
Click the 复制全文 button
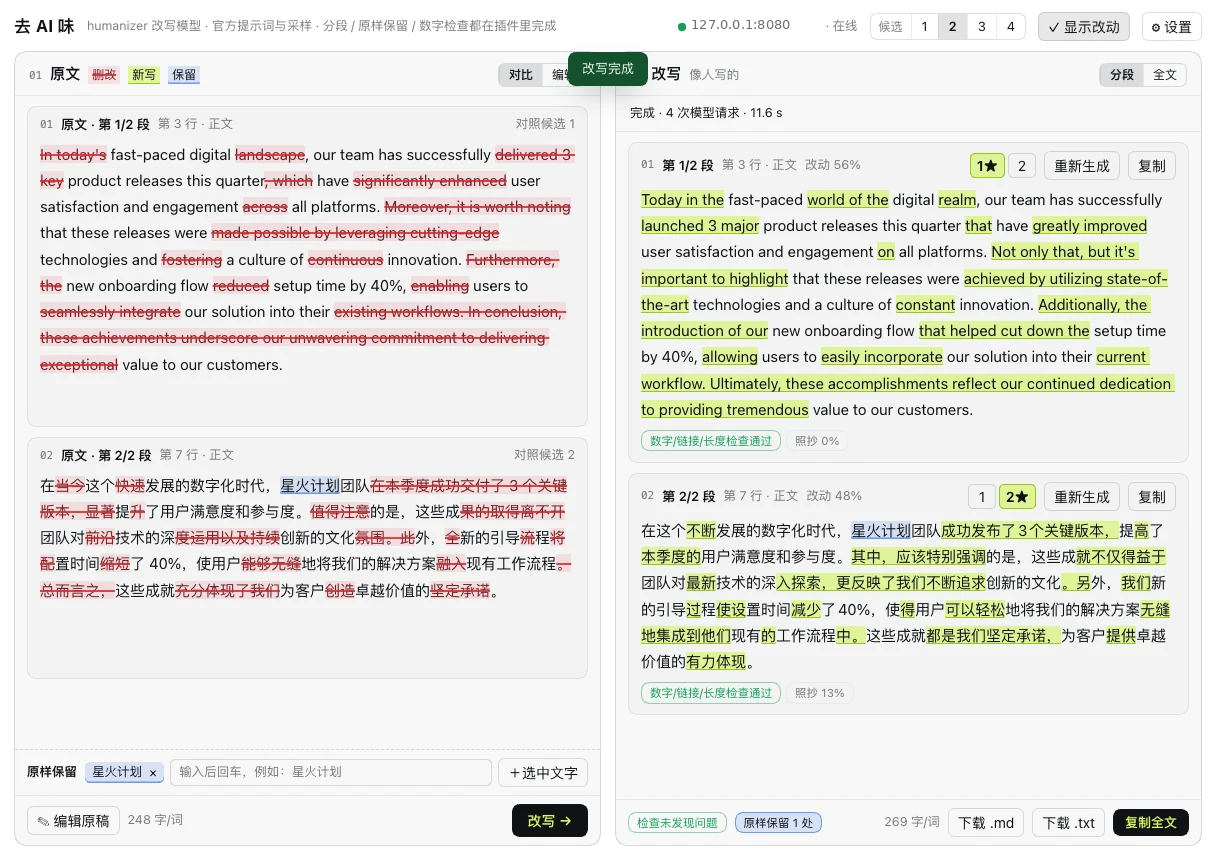(1151, 823)
